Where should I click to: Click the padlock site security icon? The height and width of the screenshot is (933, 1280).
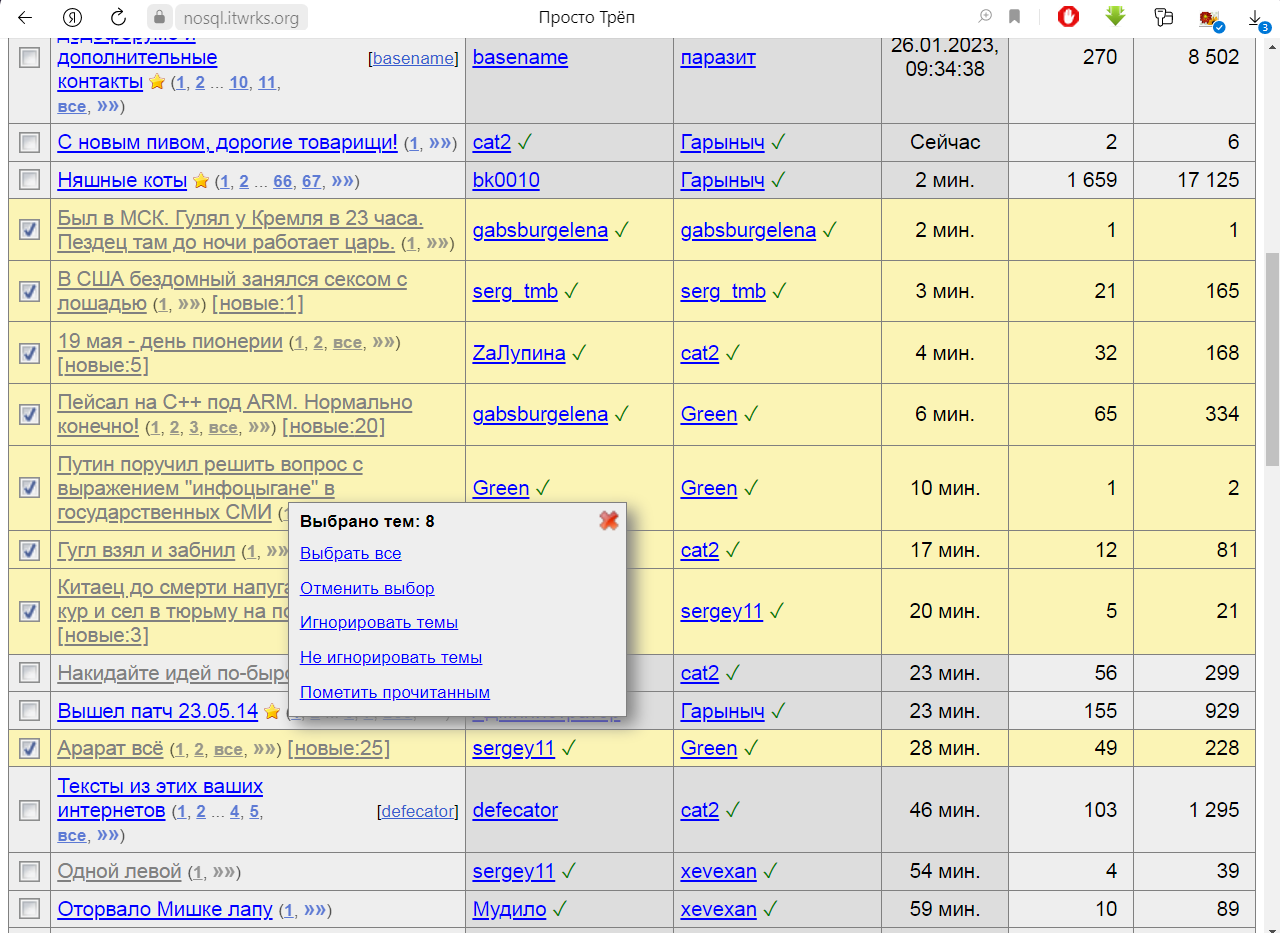(x=159, y=18)
